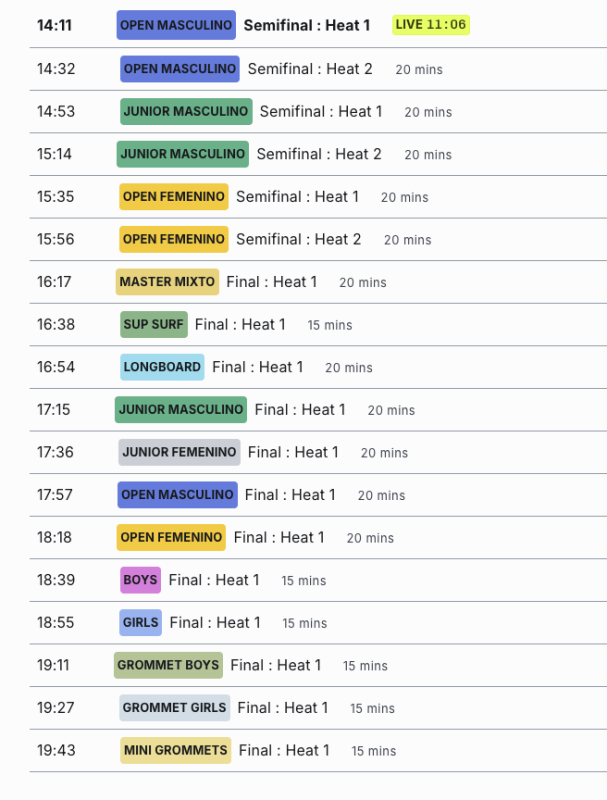The image size is (607, 800).
Task: Select the Master Mixto category tag
Action: click(167, 282)
